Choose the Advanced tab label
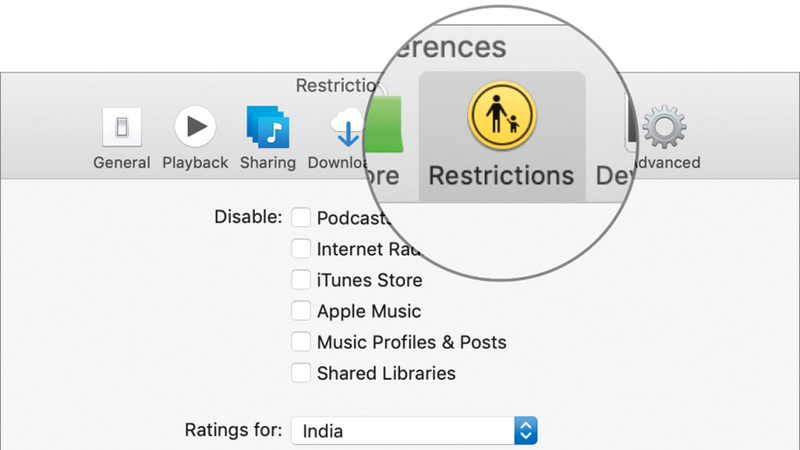The height and width of the screenshot is (450, 800). (x=667, y=162)
